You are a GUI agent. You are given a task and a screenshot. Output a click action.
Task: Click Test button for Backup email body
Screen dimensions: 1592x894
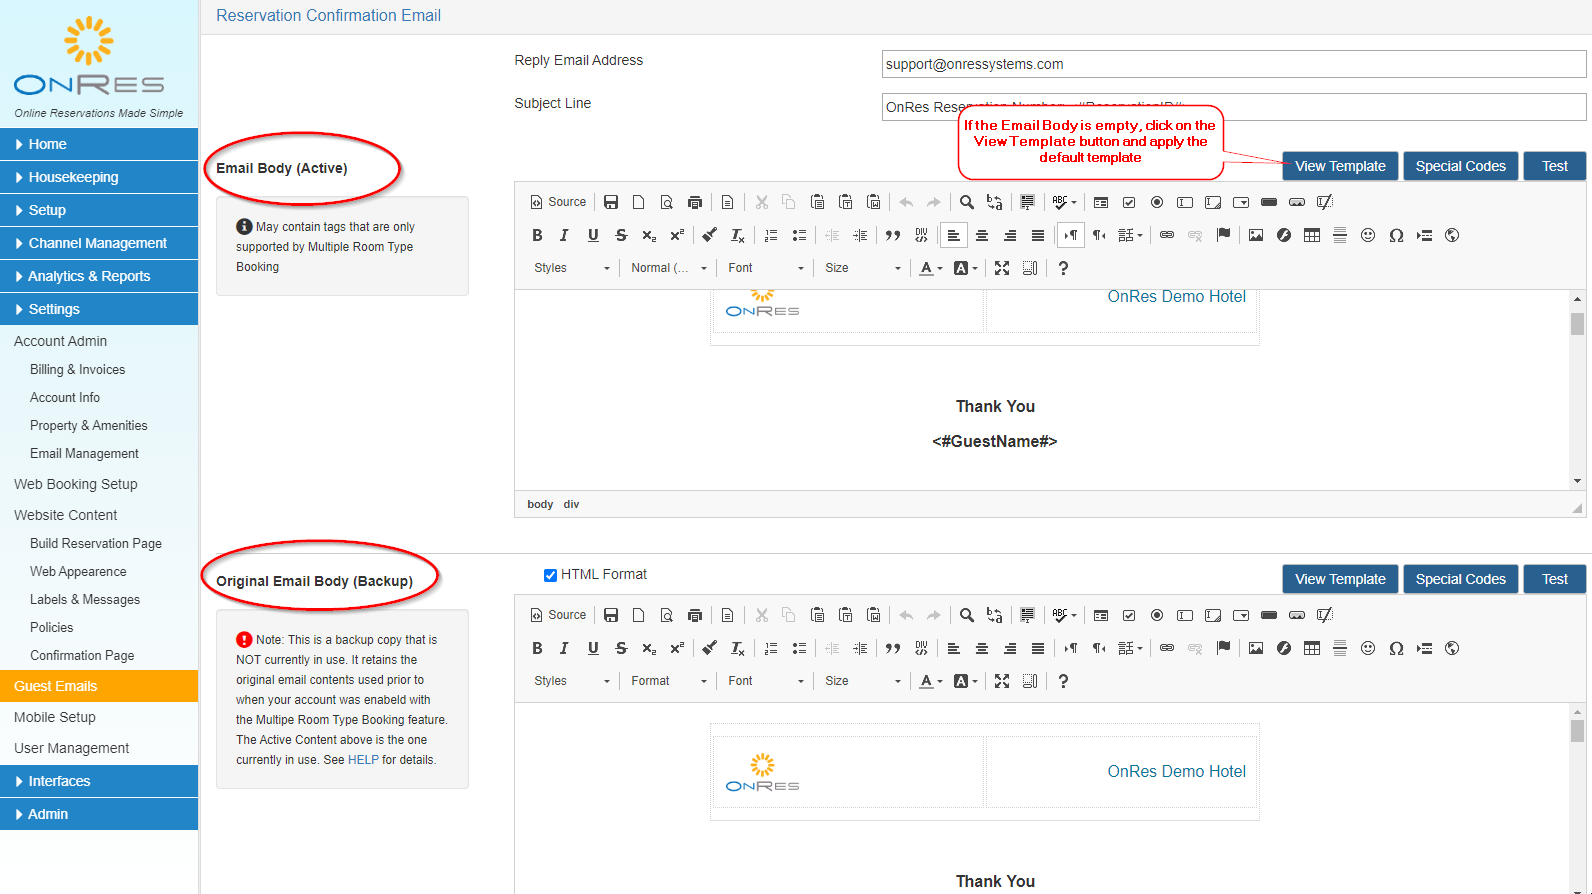(x=1554, y=579)
